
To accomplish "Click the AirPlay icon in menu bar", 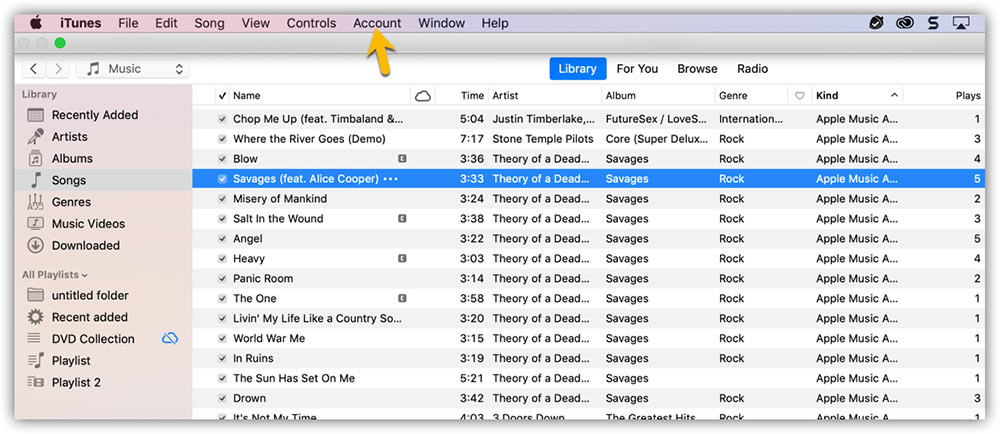I will click(x=962, y=23).
